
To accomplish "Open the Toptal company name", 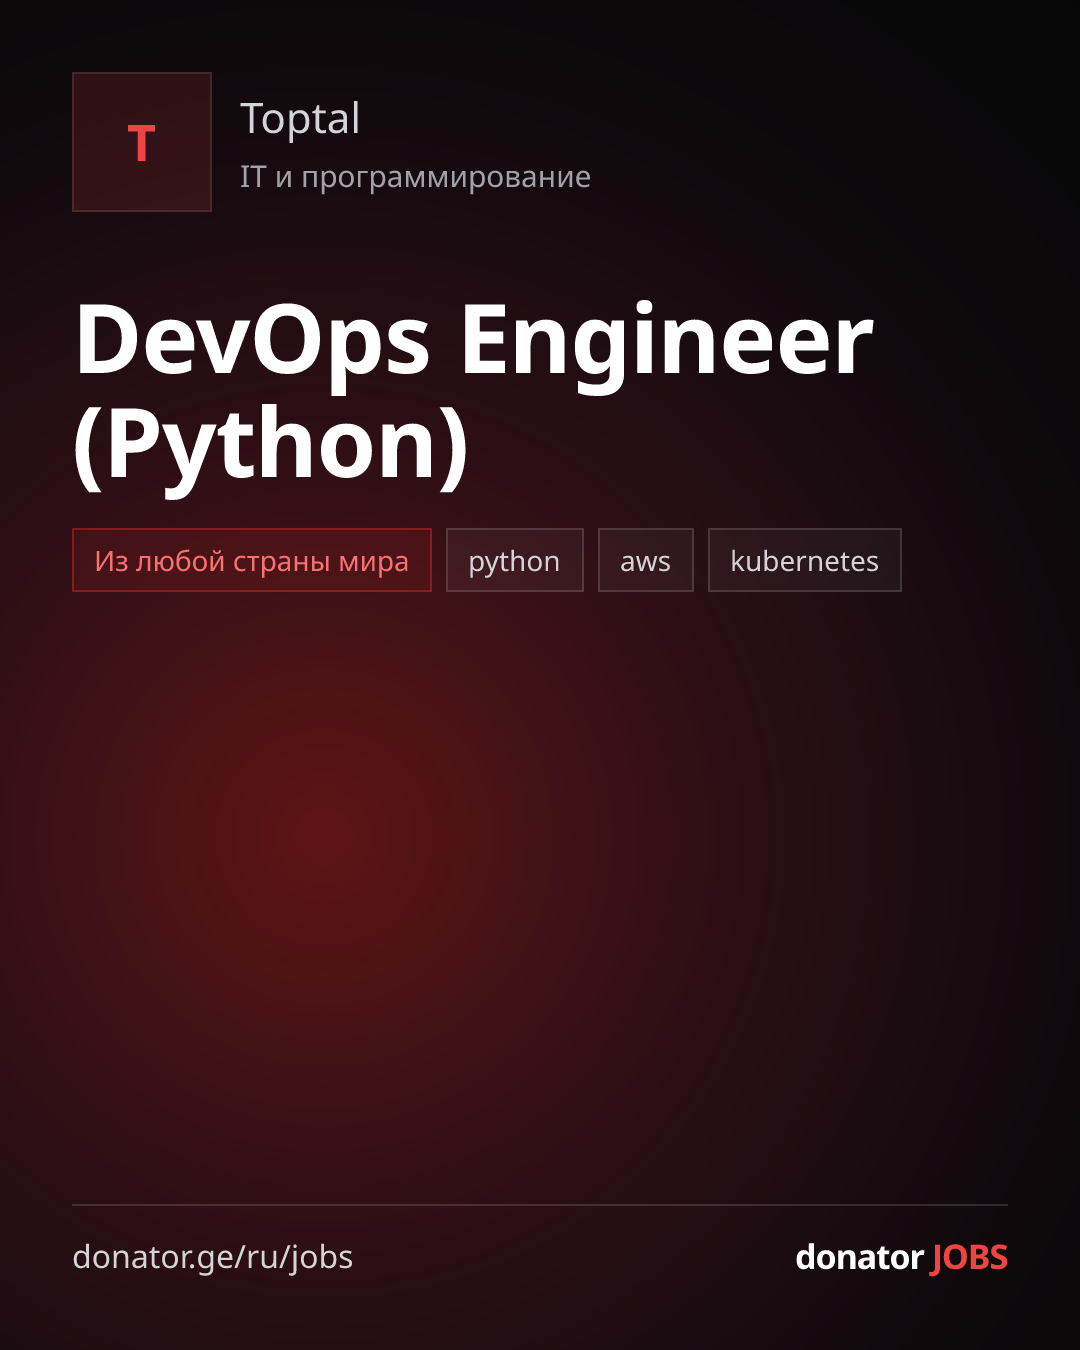I will pos(300,119).
